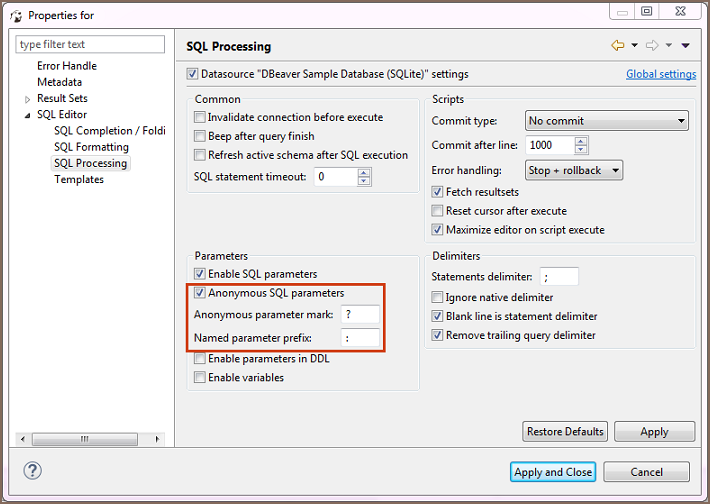Image resolution: width=710 pixels, height=504 pixels.
Task: Click the Statements delimiter text field
Action: (559, 277)
